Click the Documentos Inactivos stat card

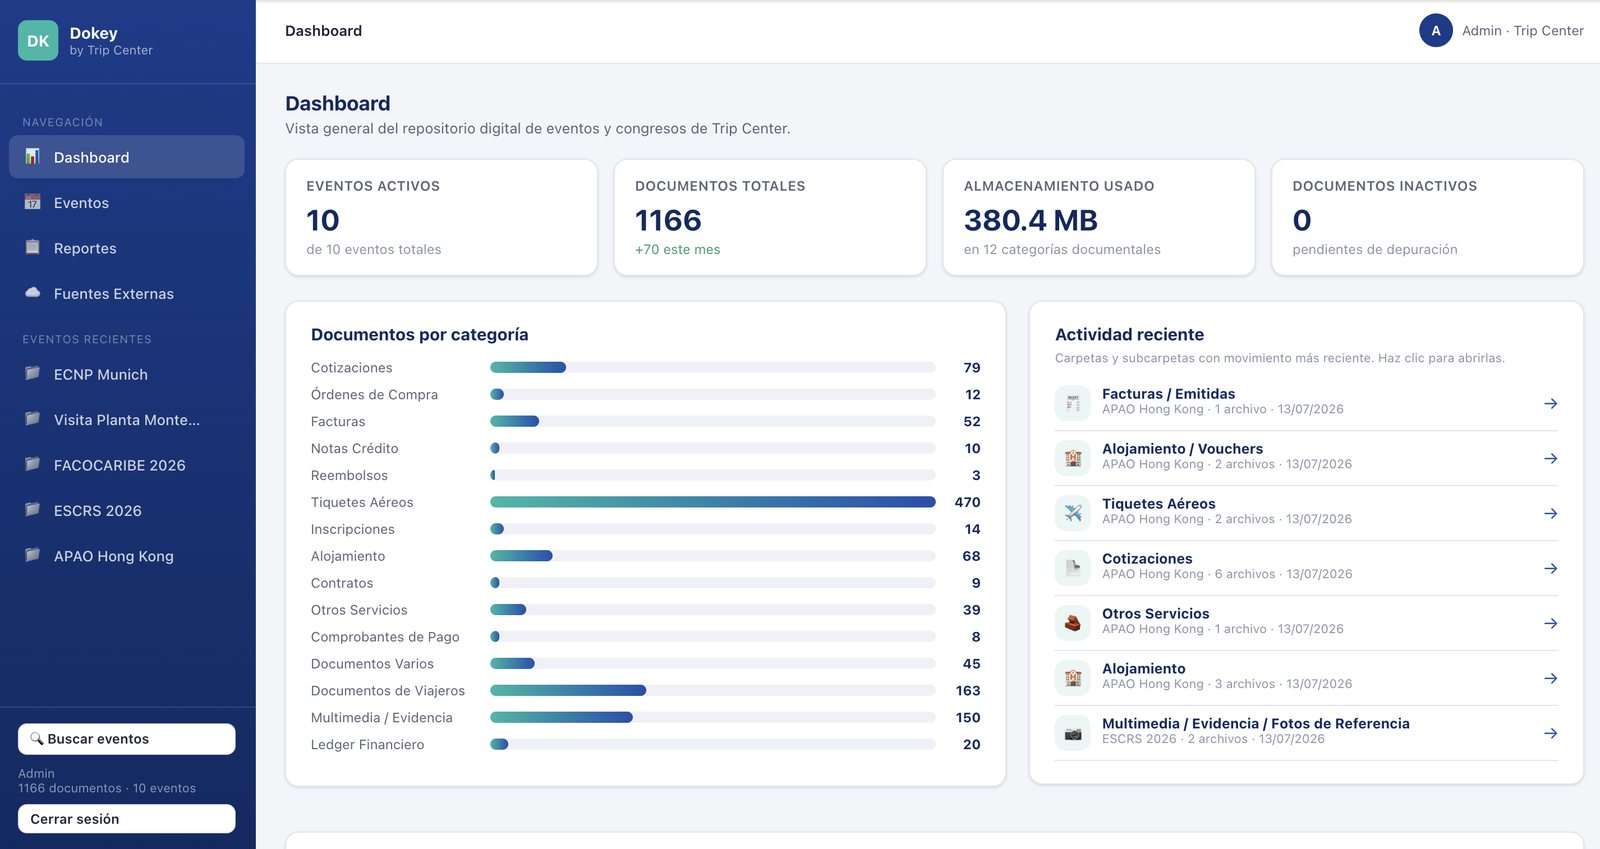point(1427,217)
